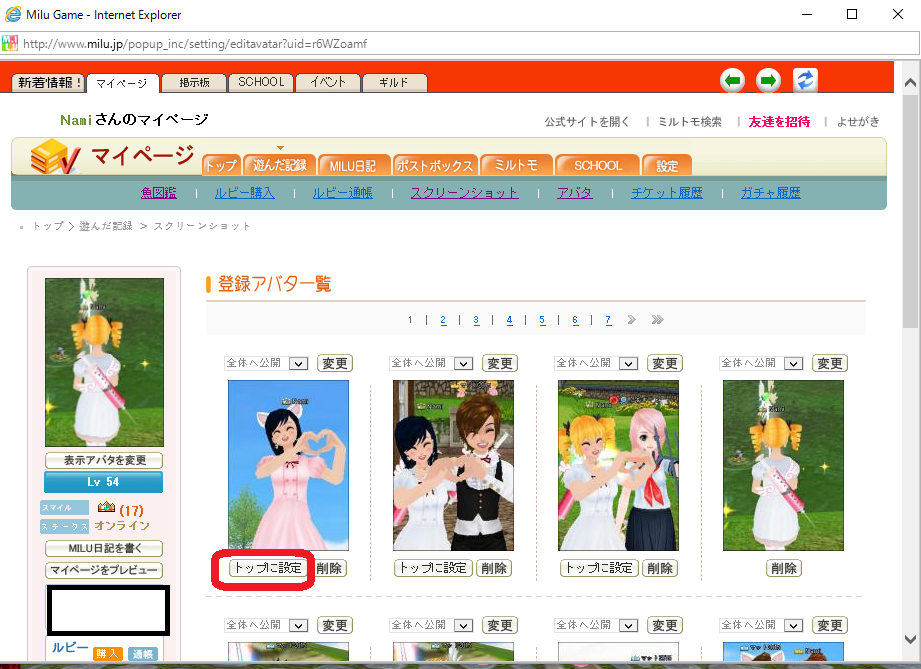Click the blue refresh icon
The height and width of the screenshot is (669, 921).
click(805, 80)
